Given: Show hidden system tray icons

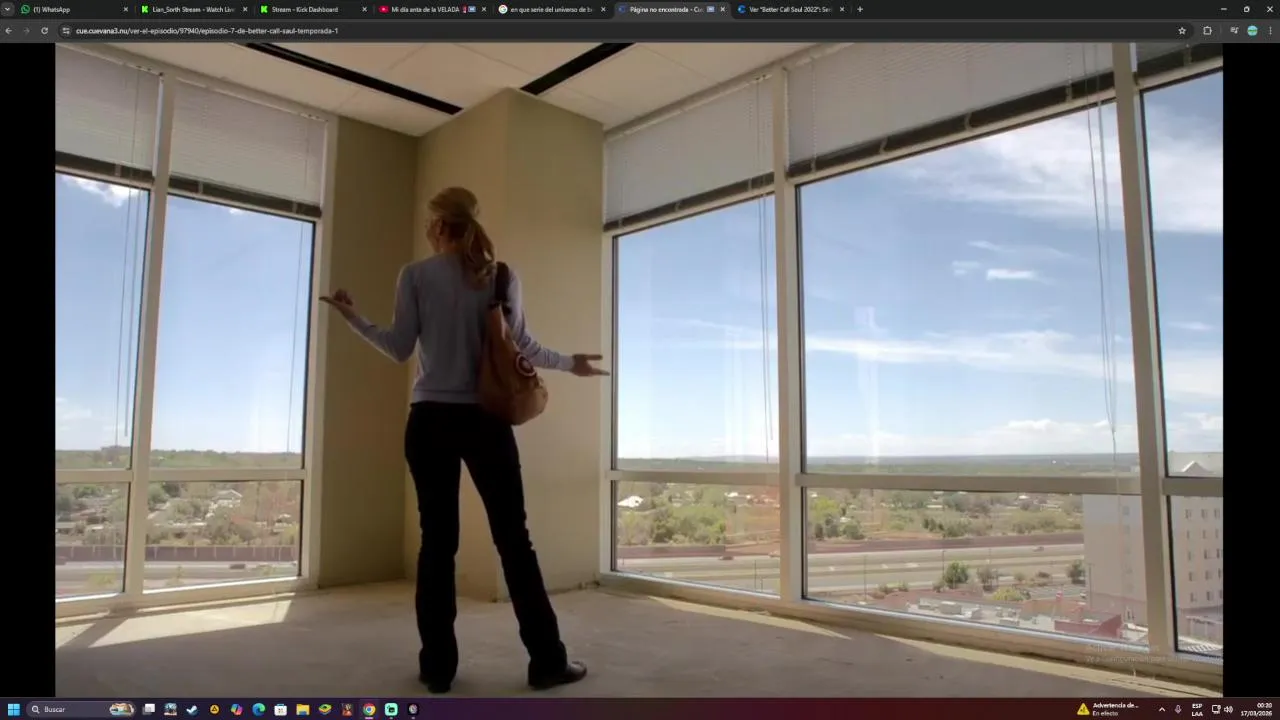Looking at the screenshot, I should [x=1161, y=709].
